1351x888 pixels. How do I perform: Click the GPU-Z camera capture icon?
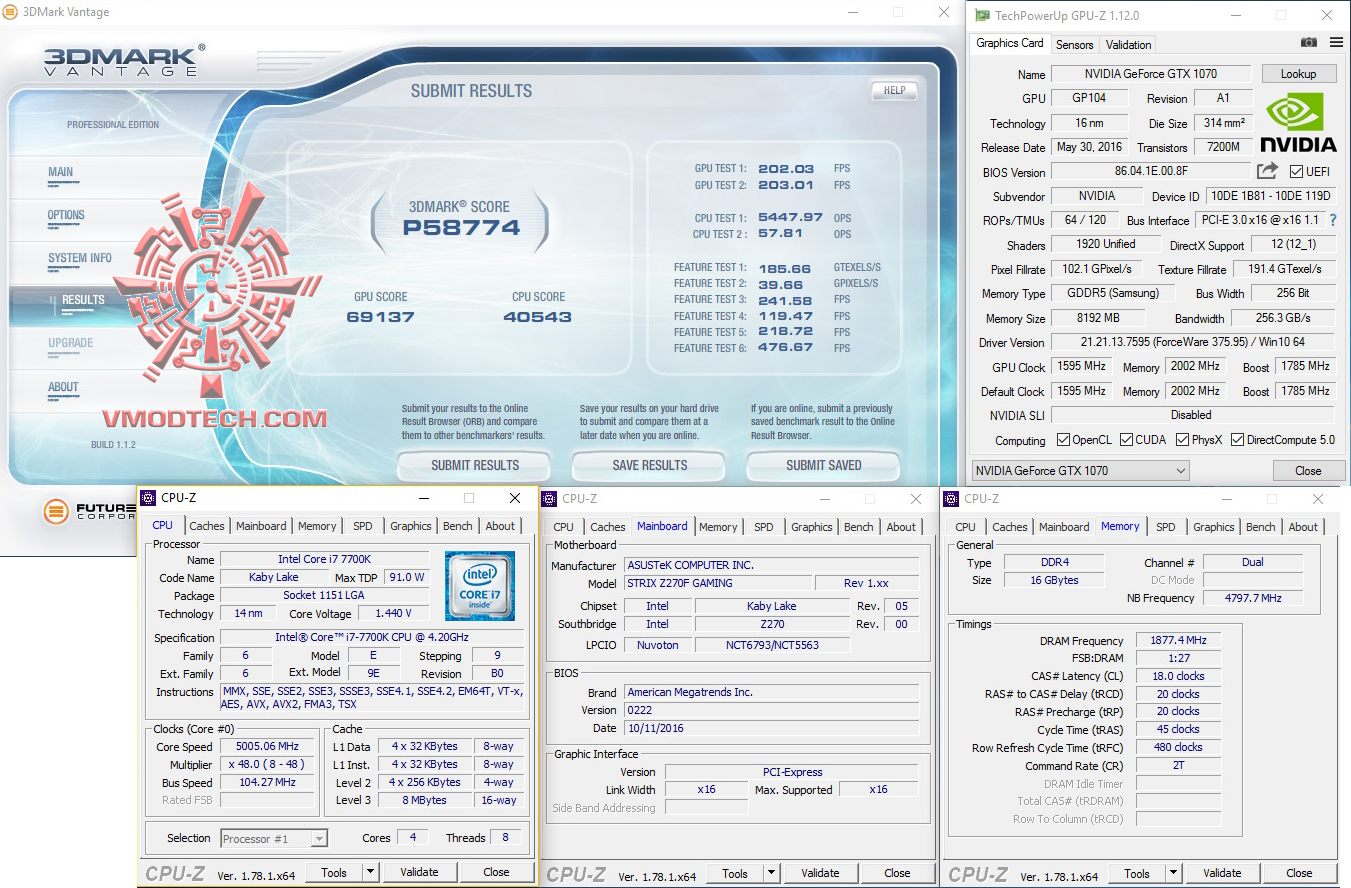click(x=1309, y=42)
